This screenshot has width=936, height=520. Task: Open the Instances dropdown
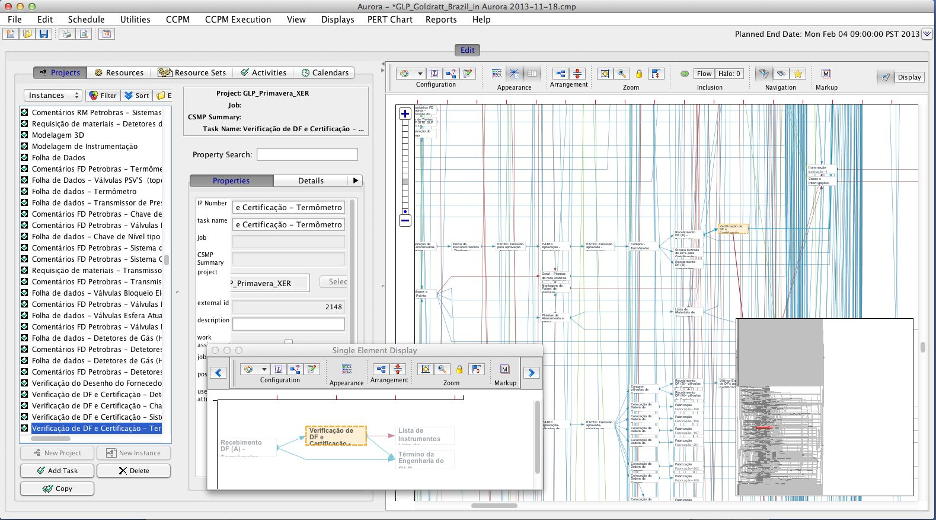click(x=52, y=96)
